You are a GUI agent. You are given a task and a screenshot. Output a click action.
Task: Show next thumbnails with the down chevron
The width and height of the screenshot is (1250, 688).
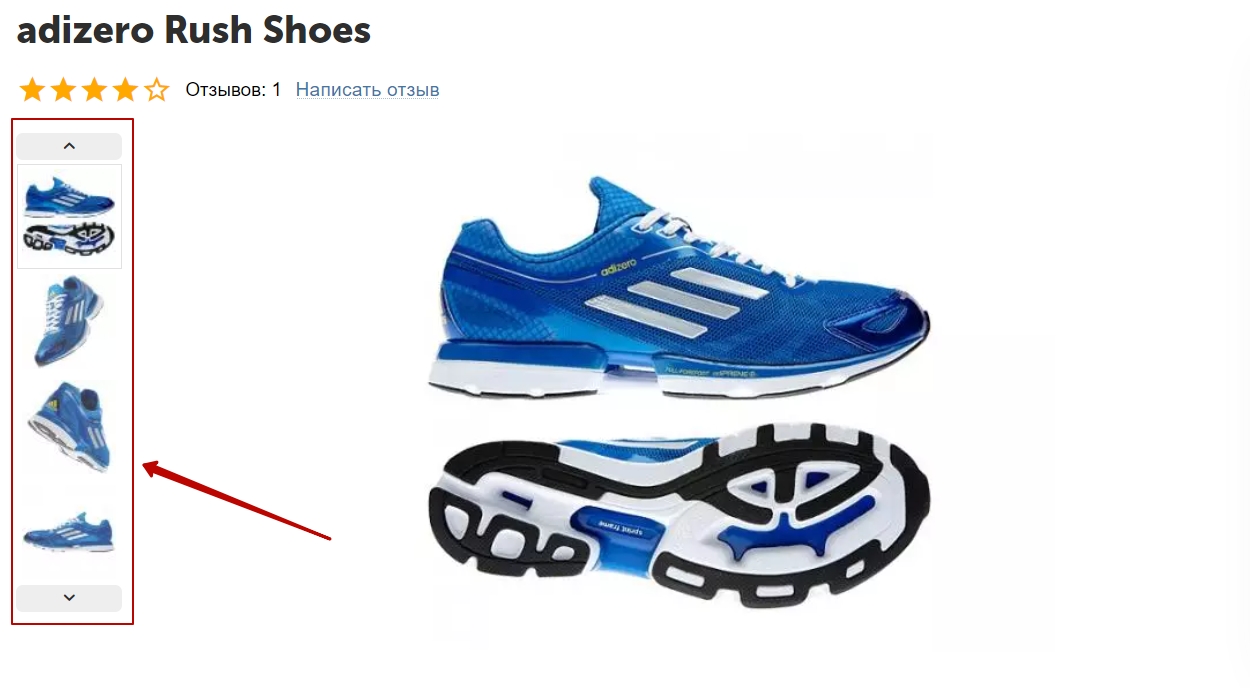tap(69, 598)
